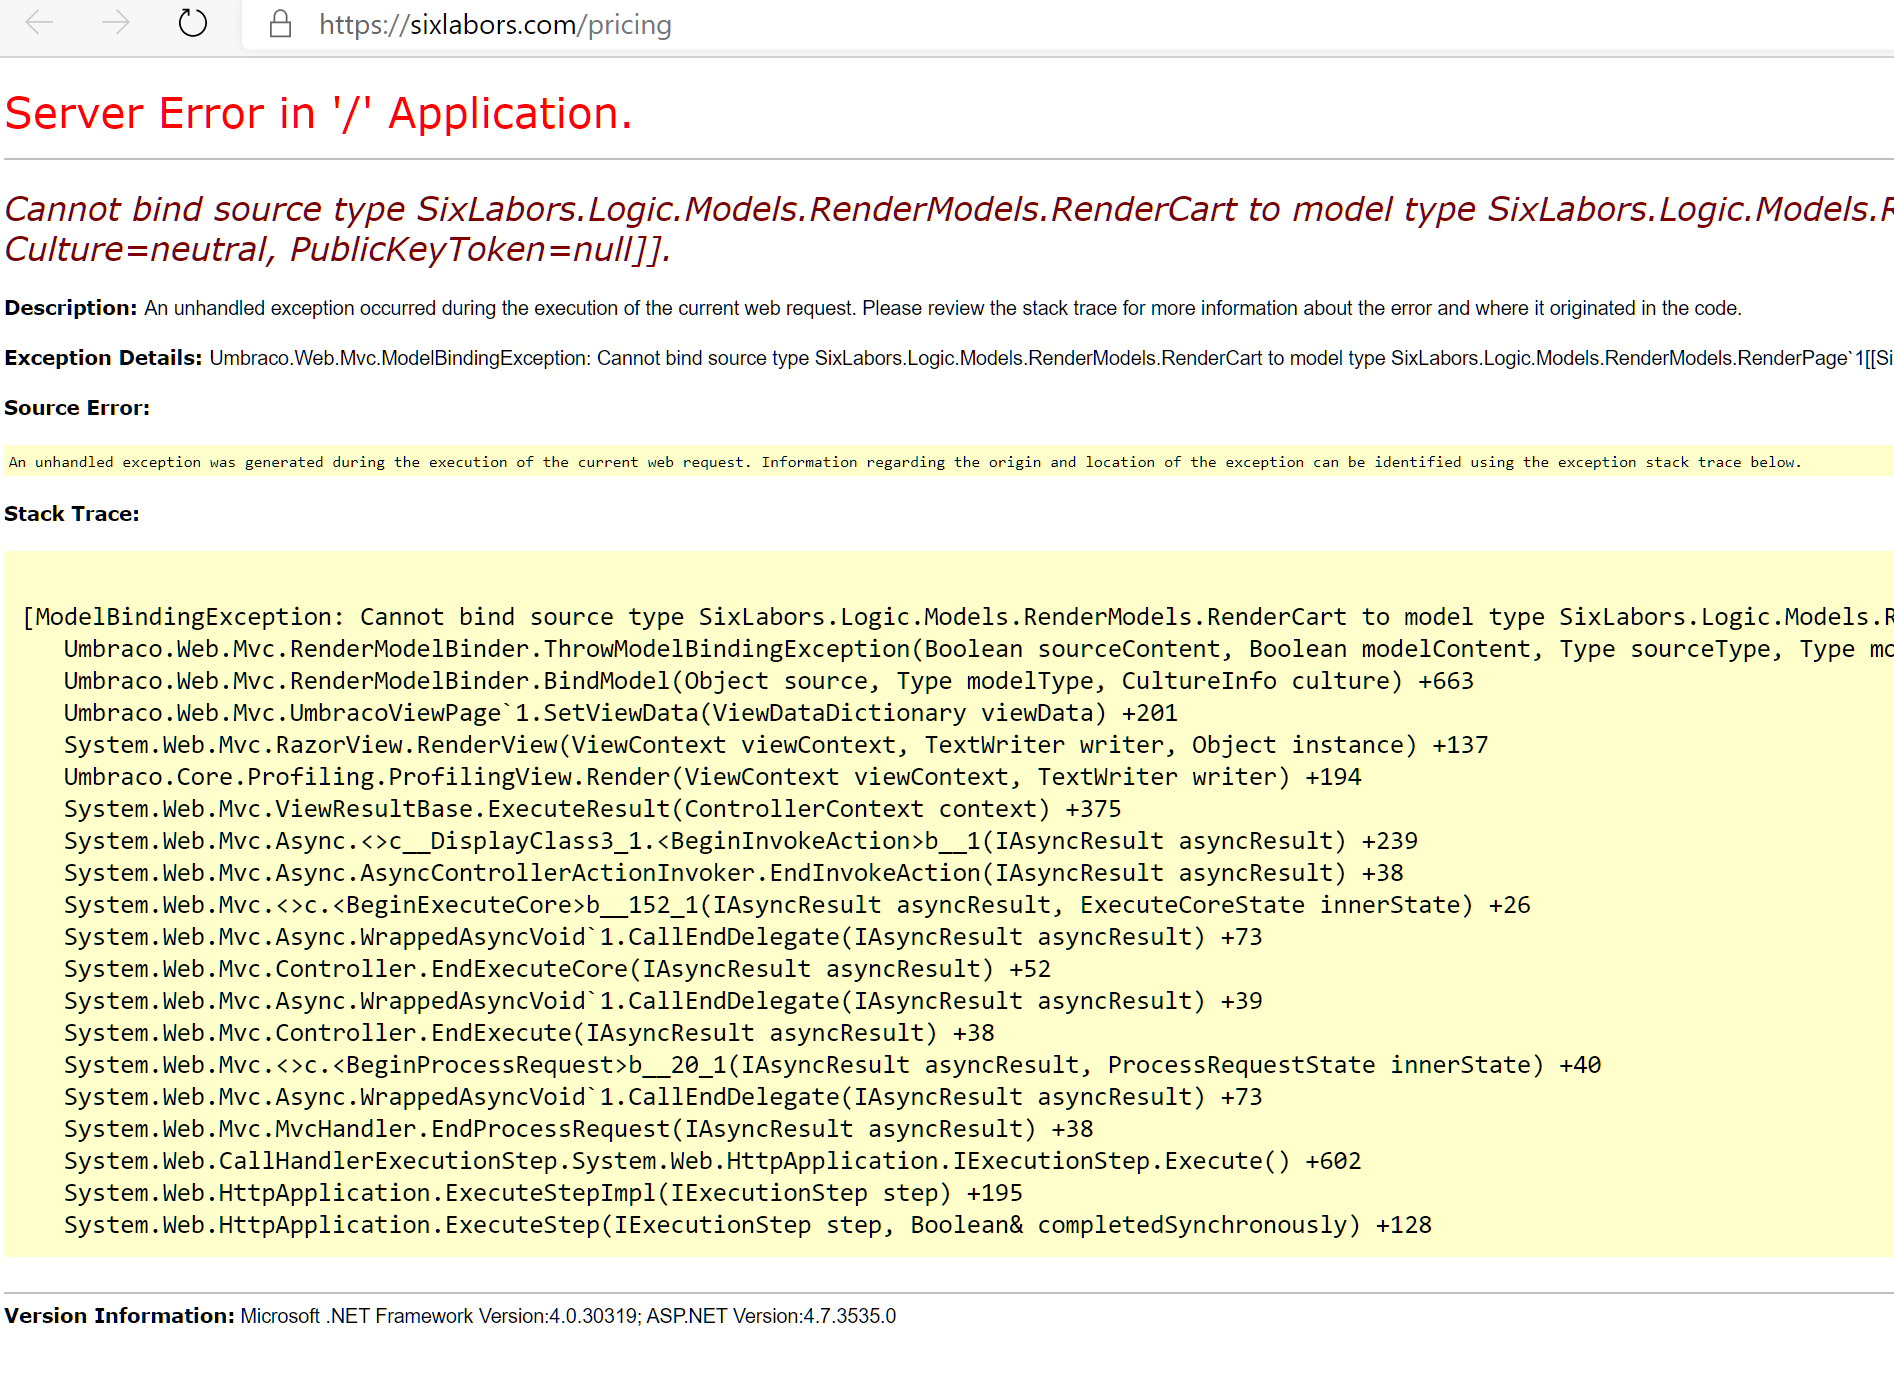
Task: Click the MvcHandler.EndProcessRequest stack line
Action: tap(578, 1128)
